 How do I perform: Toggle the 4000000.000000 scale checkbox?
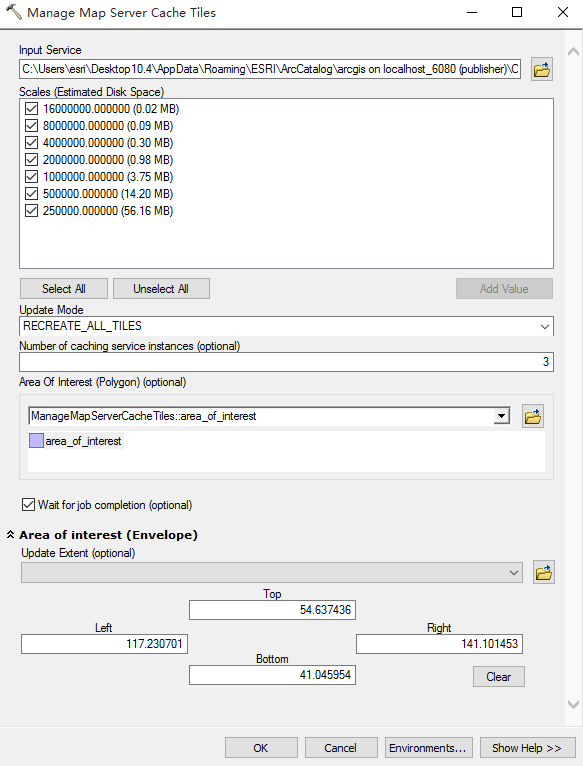pyautogui.click(x=31, y=143)
